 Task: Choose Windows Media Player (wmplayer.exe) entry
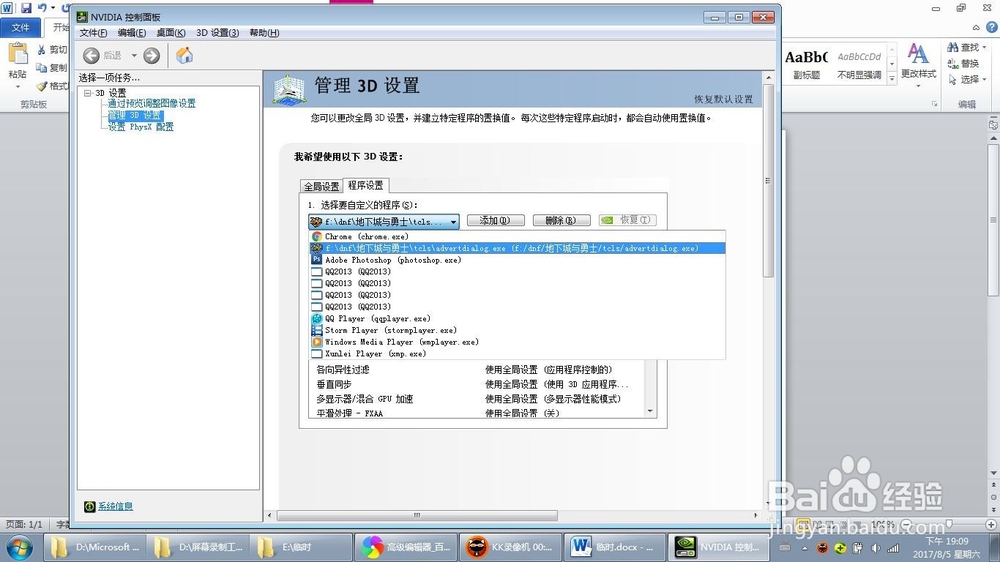517,342
